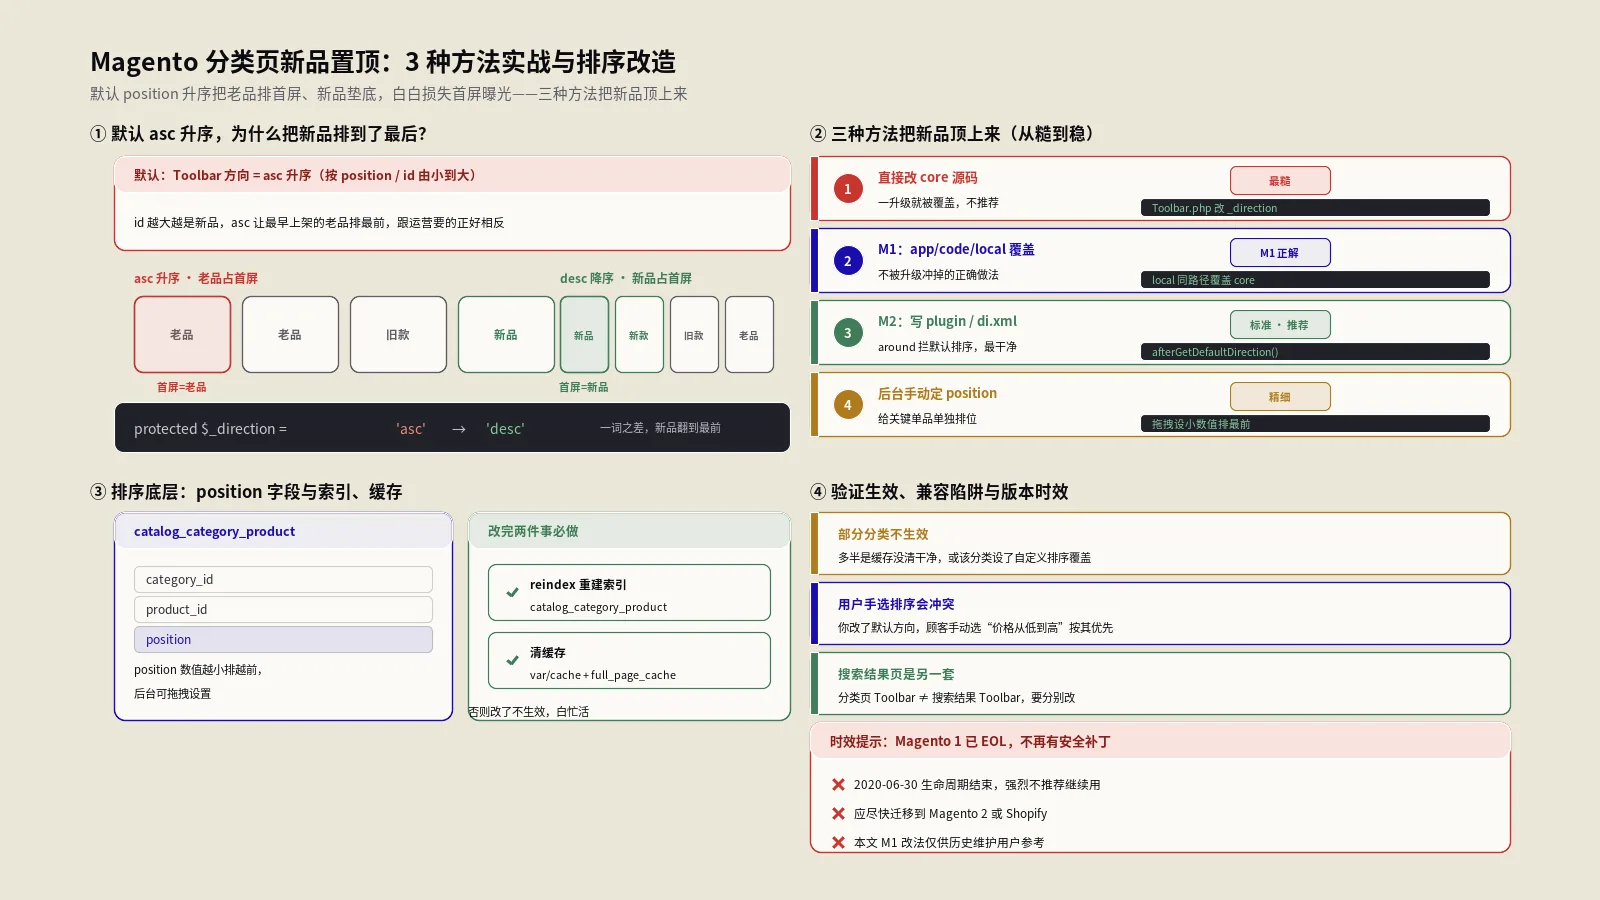Click the catalog_category_product table header
The width and height of the screenshot is (1600, 900).
283,531
